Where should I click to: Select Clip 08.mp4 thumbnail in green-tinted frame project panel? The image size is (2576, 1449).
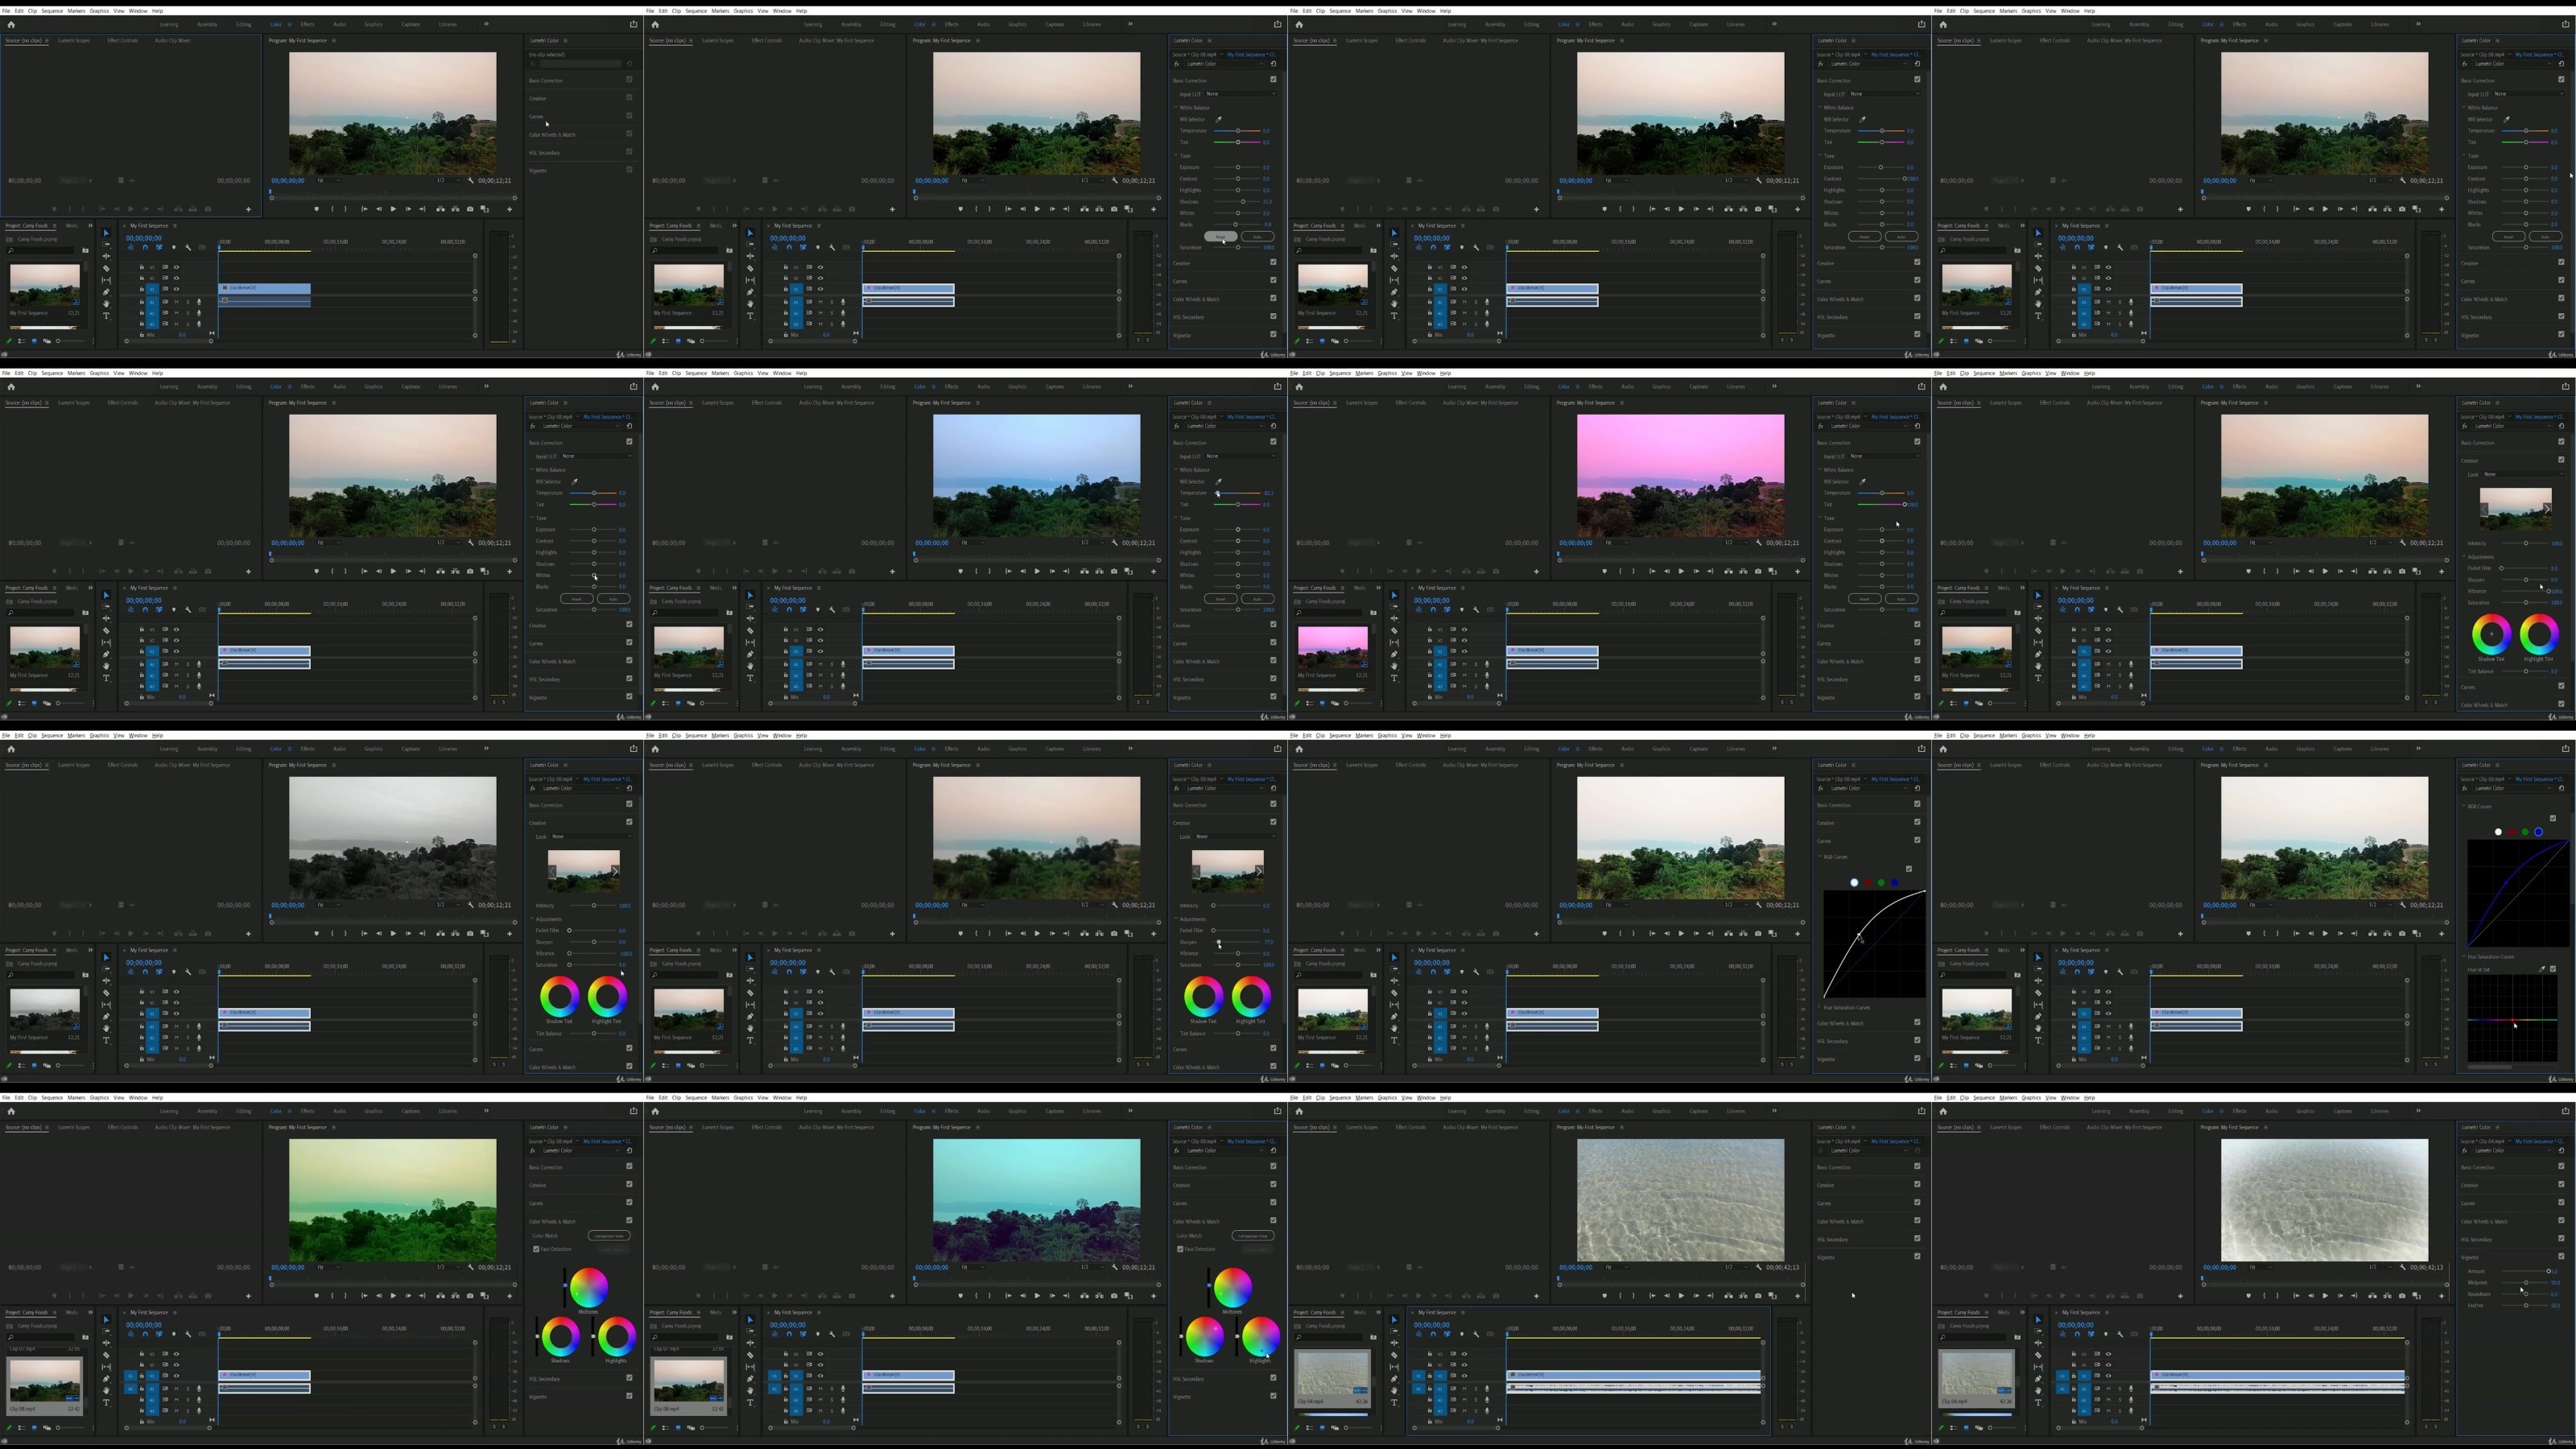(45, 1380)
